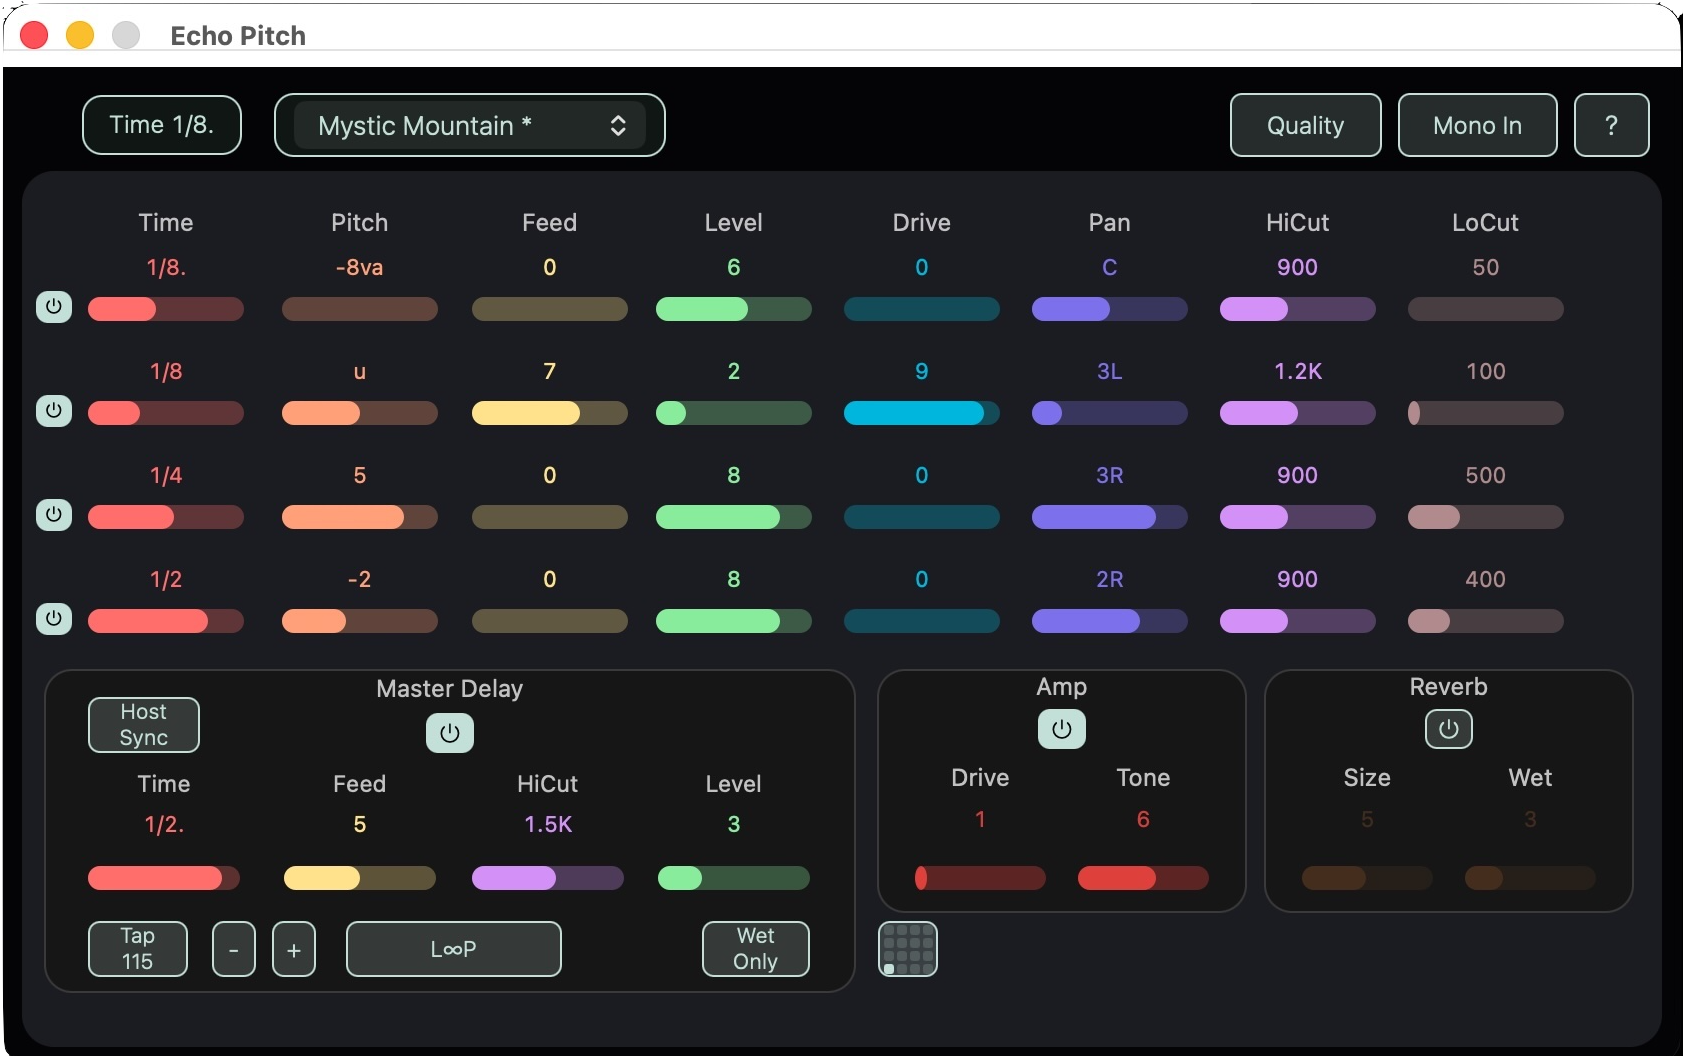Increase tempo with the plus button
1683x1056 pixels.
coord(294,949)
